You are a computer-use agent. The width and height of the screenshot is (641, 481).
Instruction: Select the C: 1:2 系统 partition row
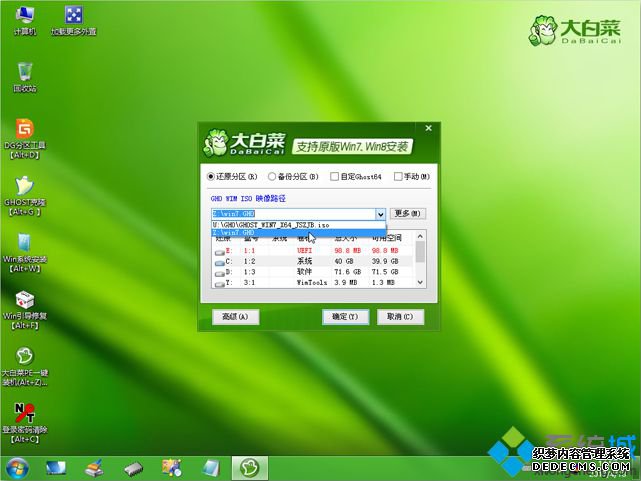[x=314, y=261]
